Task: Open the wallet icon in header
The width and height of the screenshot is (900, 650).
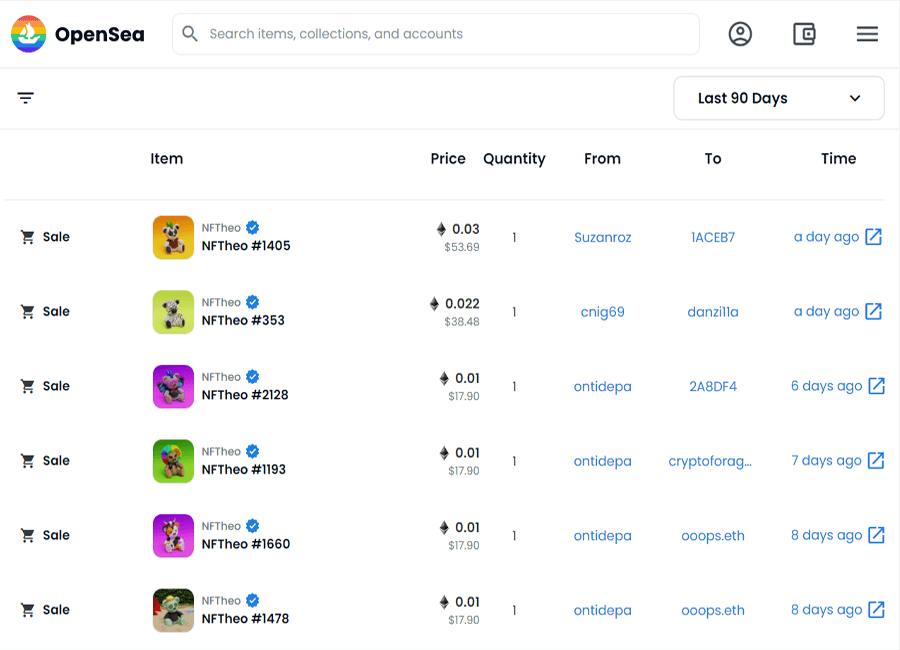Action: coord(804,34)
